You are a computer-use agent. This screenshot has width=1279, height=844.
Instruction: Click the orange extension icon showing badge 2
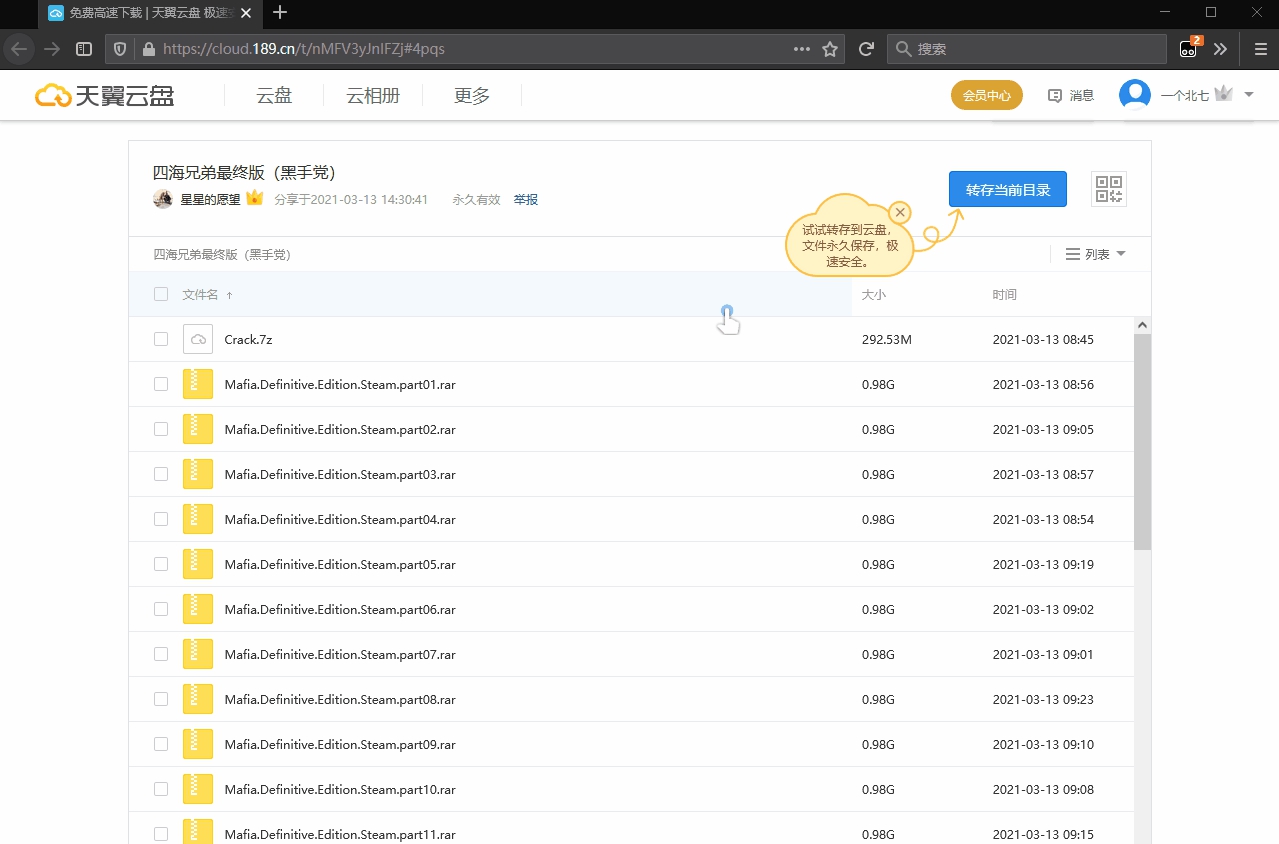tap(1188, 48)
